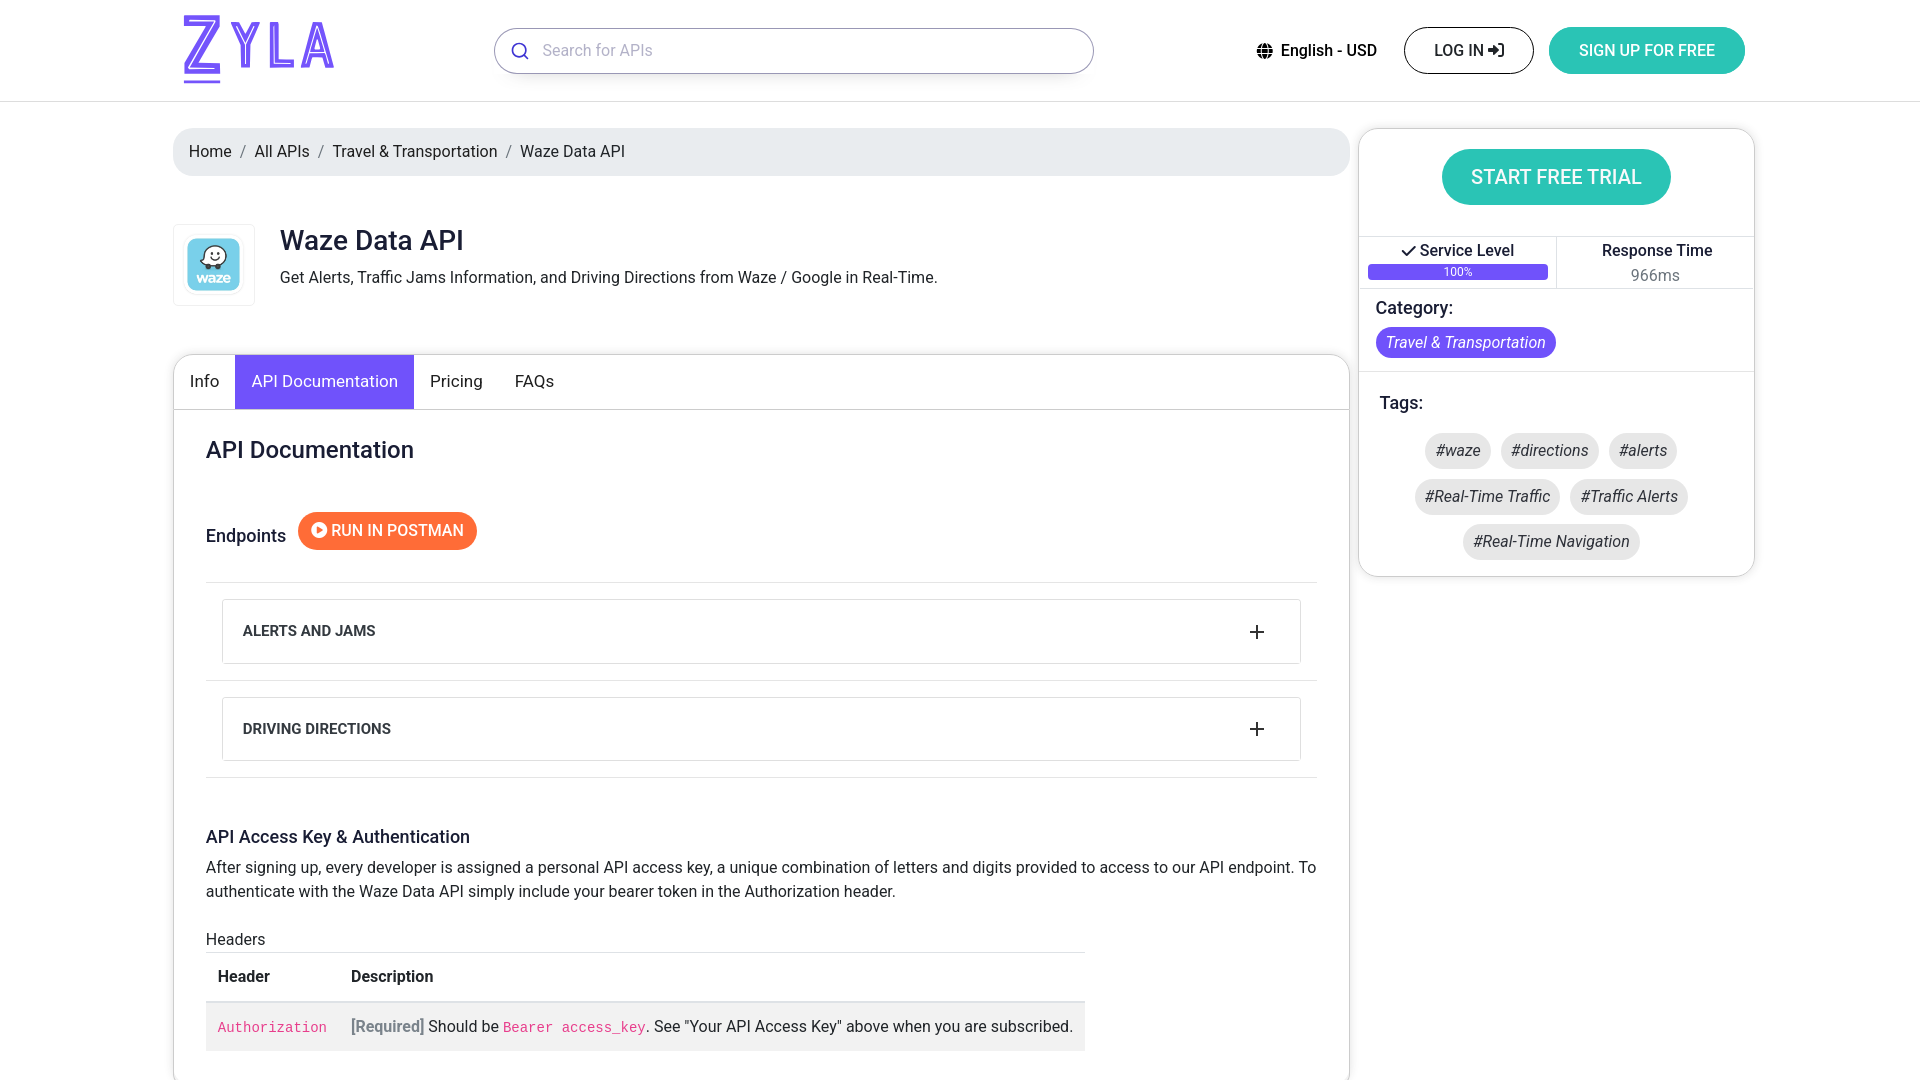Viewport: 1920px width, 1080px height.
Task: Open the Pricing tab
Action: tap(456, 382)
